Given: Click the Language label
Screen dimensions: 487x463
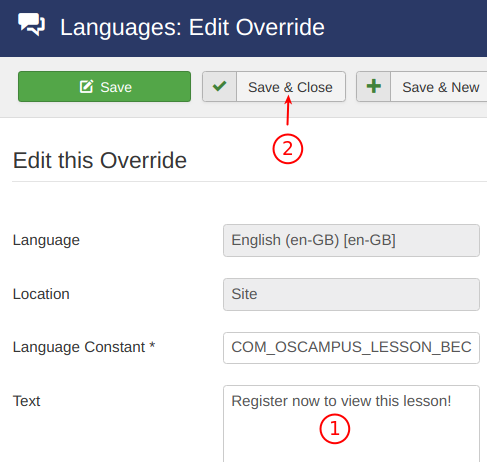Looking at the screenshot, I should click(46, 240).
